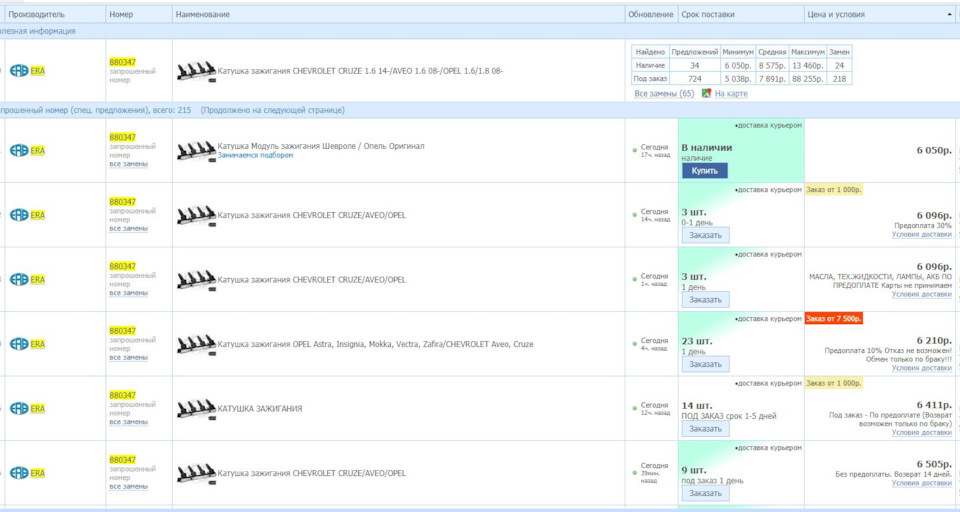Screen dimensions: 960x512
Task: Select price '6 210р.'
Action: point(934,341)
